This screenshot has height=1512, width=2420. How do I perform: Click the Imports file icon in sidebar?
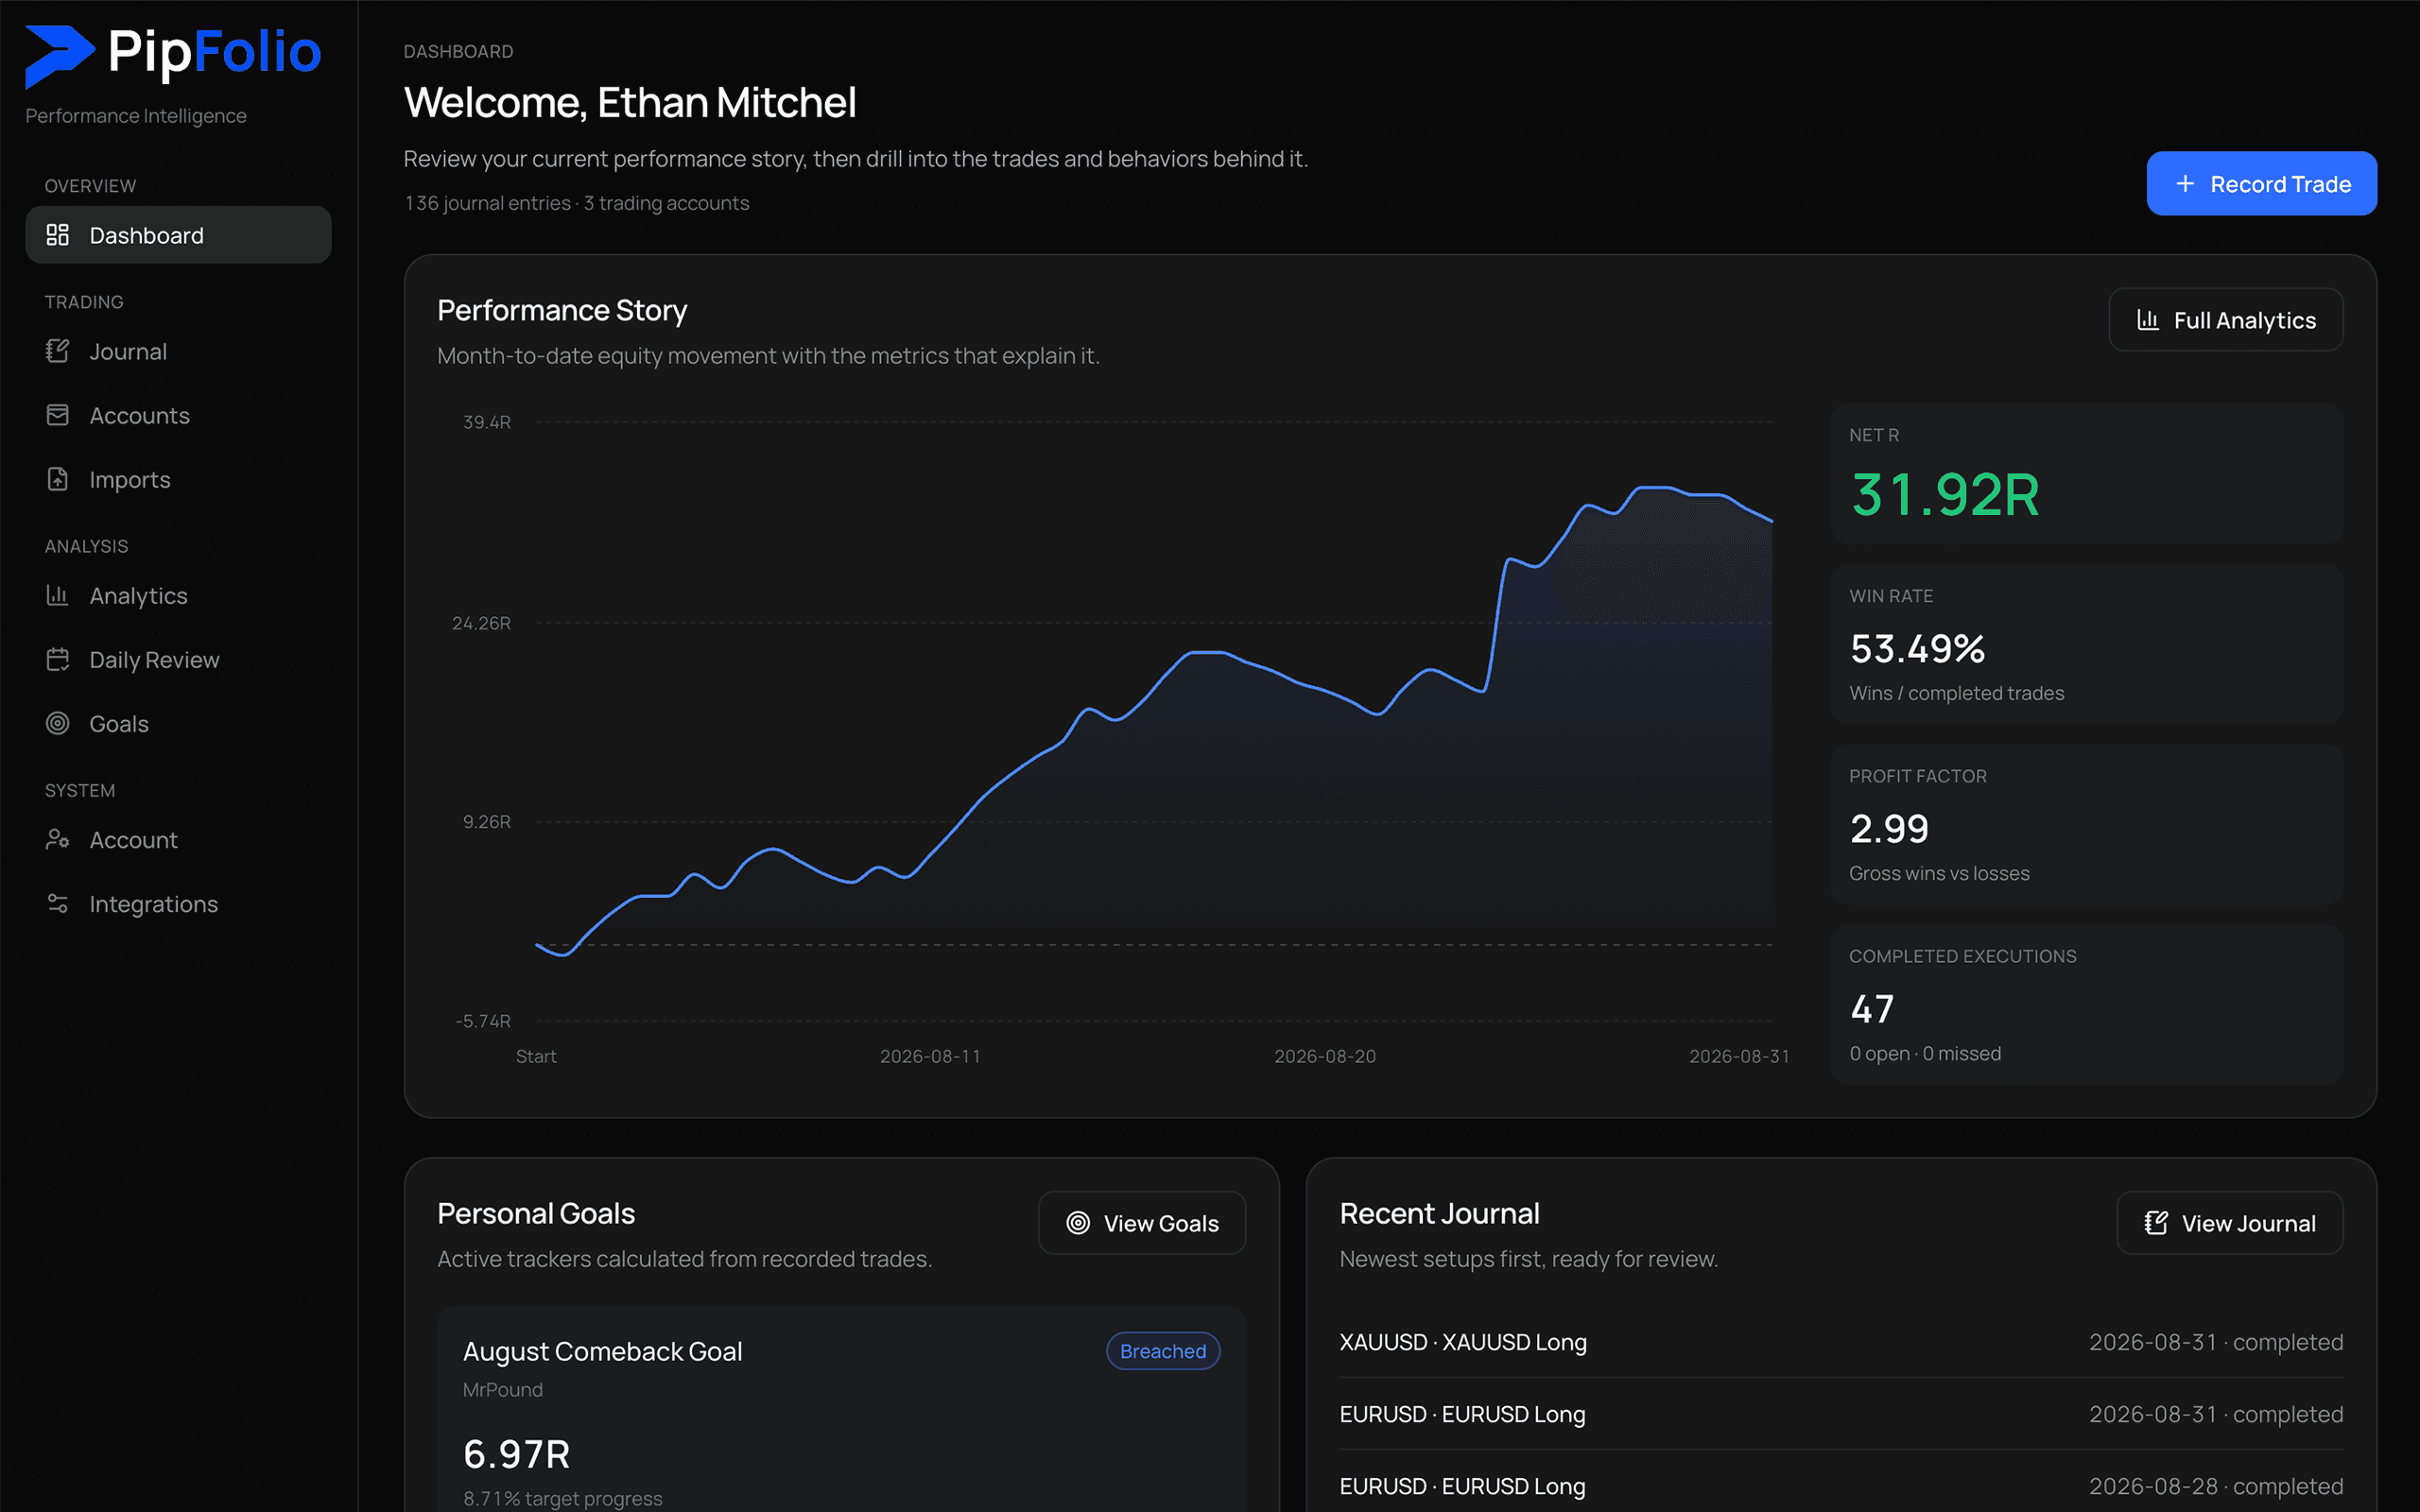pos(58,479)
